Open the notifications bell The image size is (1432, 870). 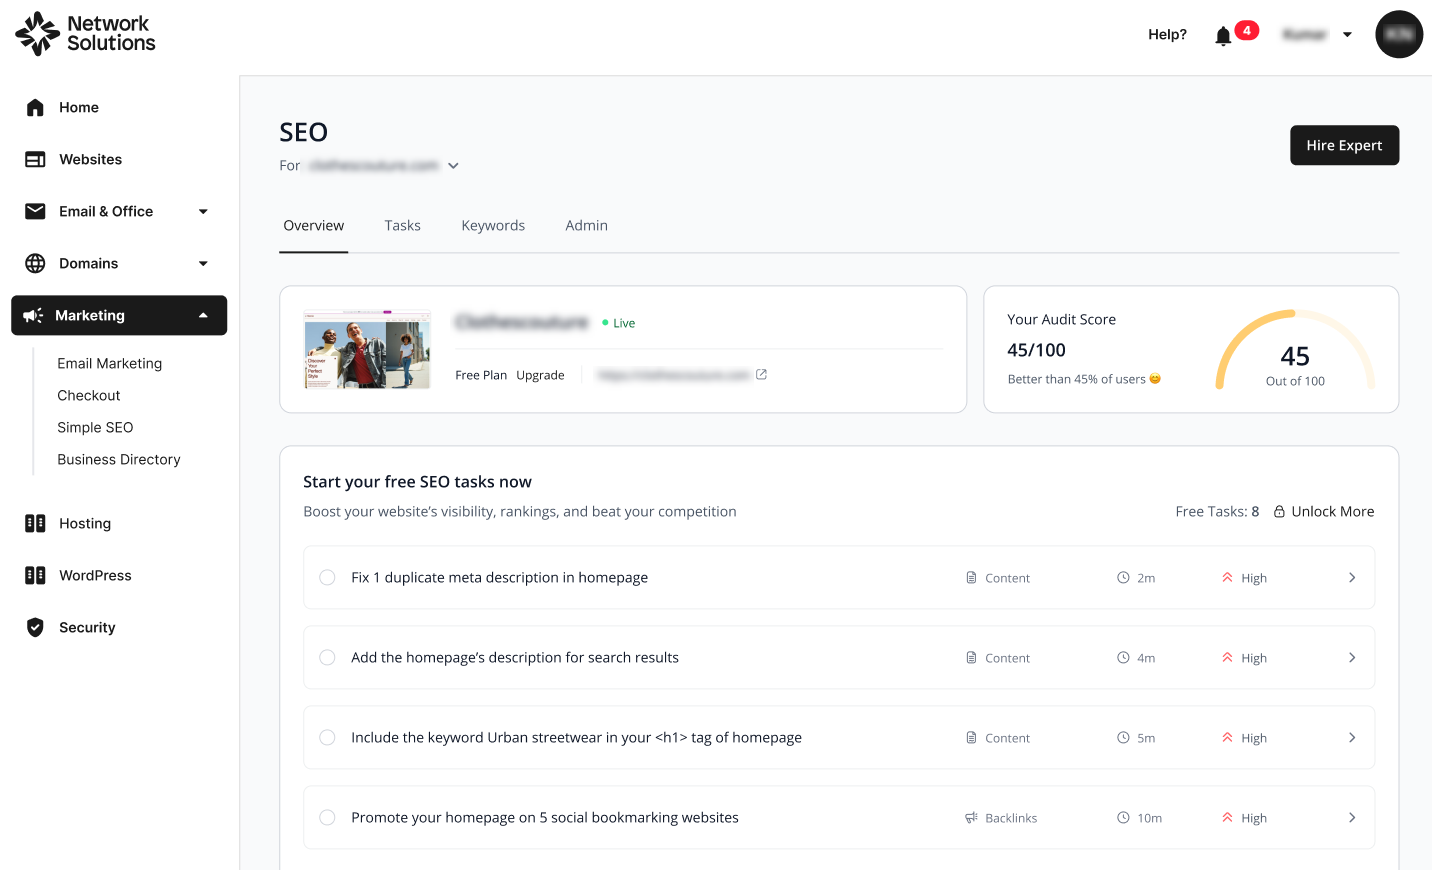pos(1222,36)
